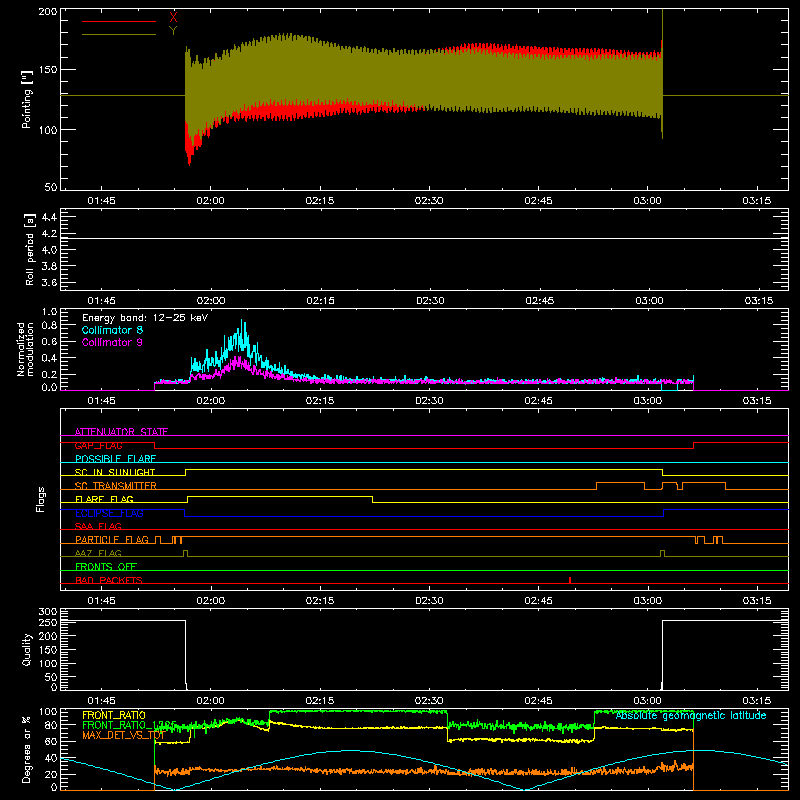Click the 01:45 time label under the Quality plot

pos(101,701)
